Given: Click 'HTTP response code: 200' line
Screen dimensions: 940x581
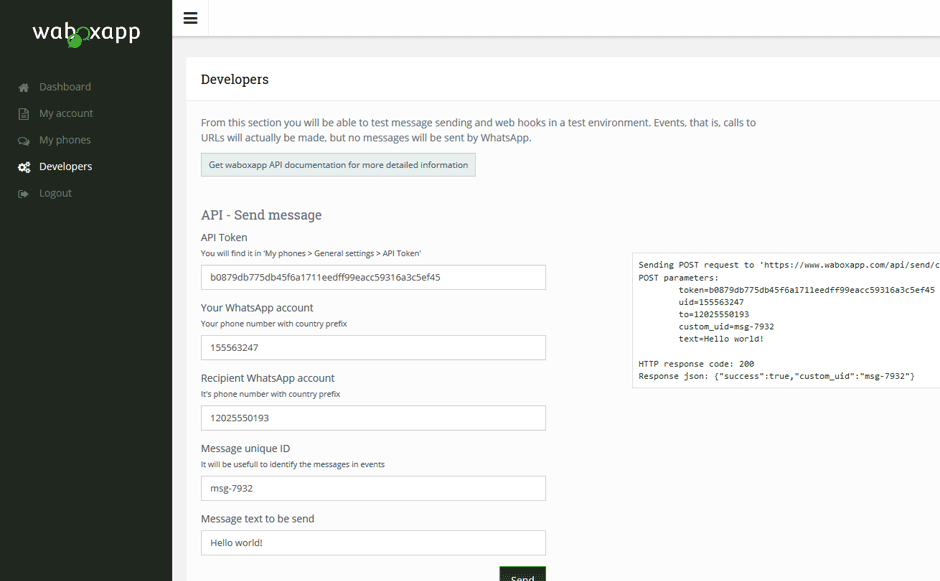Looking at the screenshot, I should [x=696, y=364].
